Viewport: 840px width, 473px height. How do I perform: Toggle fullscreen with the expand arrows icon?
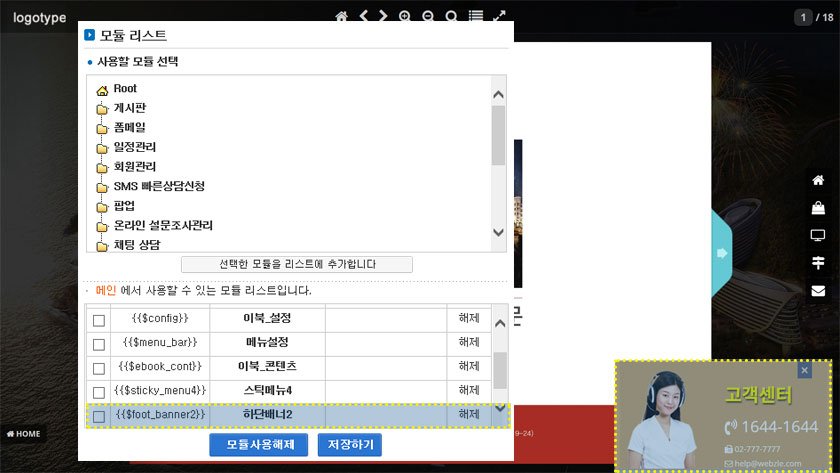500,17
